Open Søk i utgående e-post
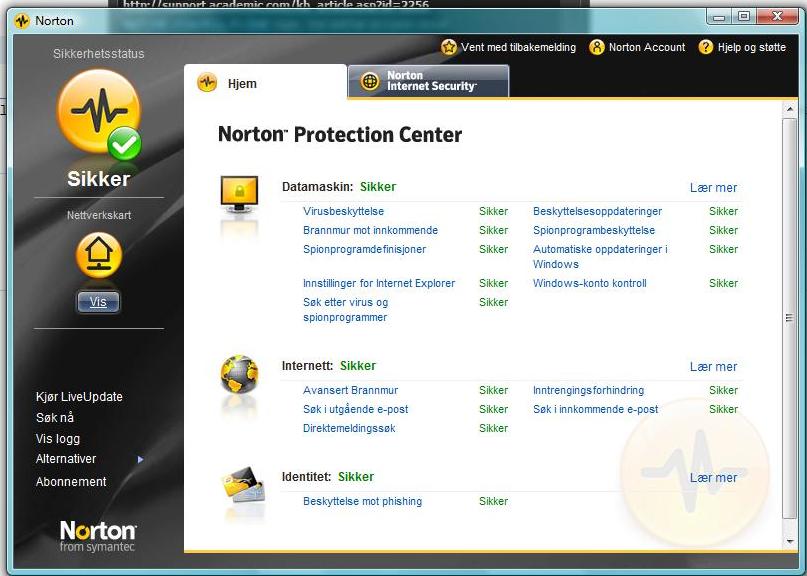807x576 pixels. [356, 409]
